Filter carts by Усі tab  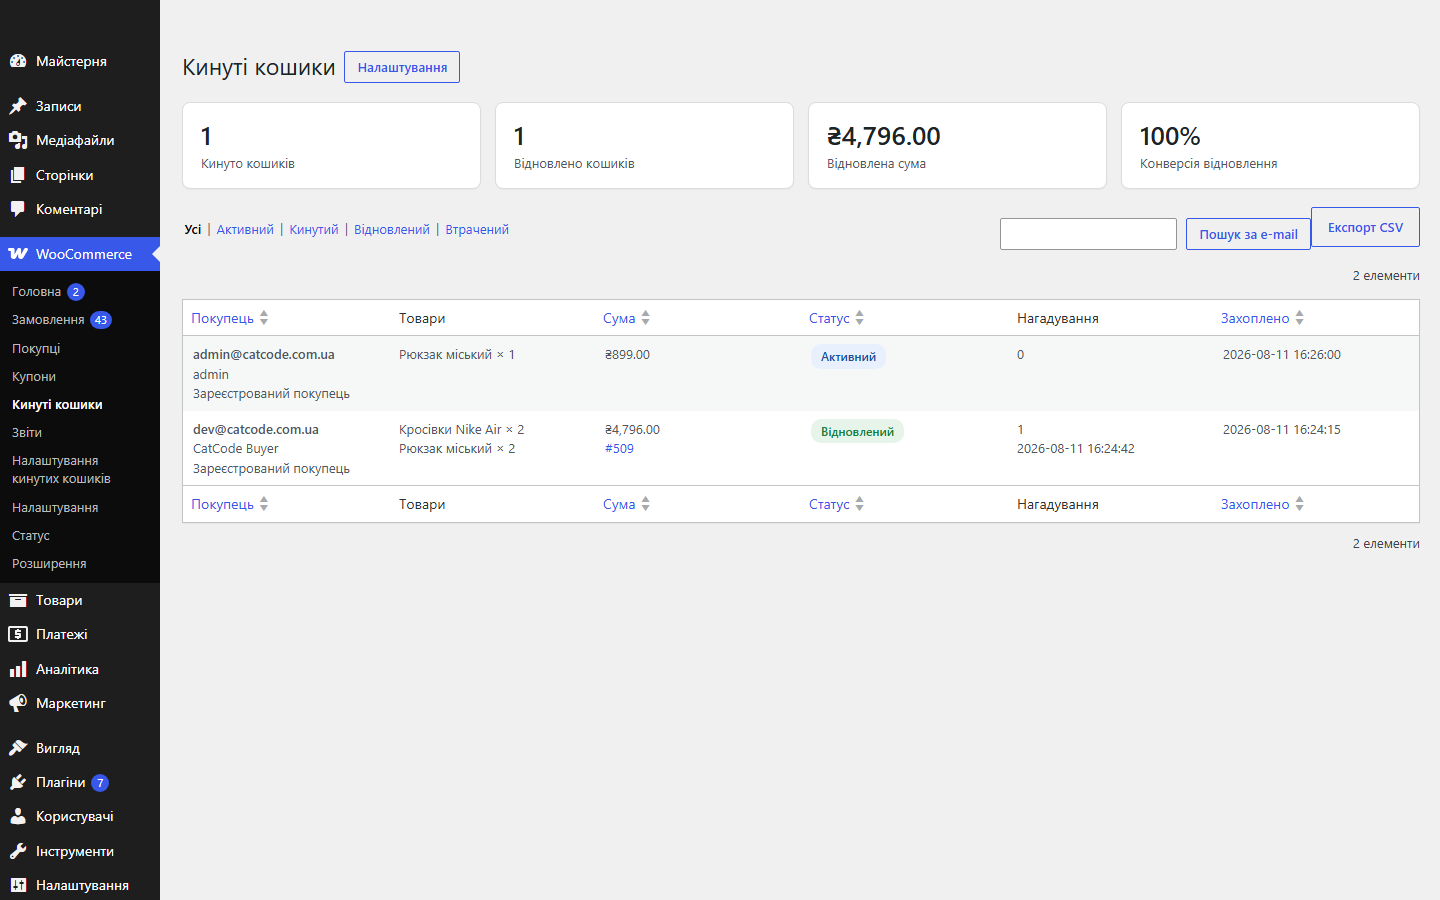pyautogui.click(x=193, y=230)
